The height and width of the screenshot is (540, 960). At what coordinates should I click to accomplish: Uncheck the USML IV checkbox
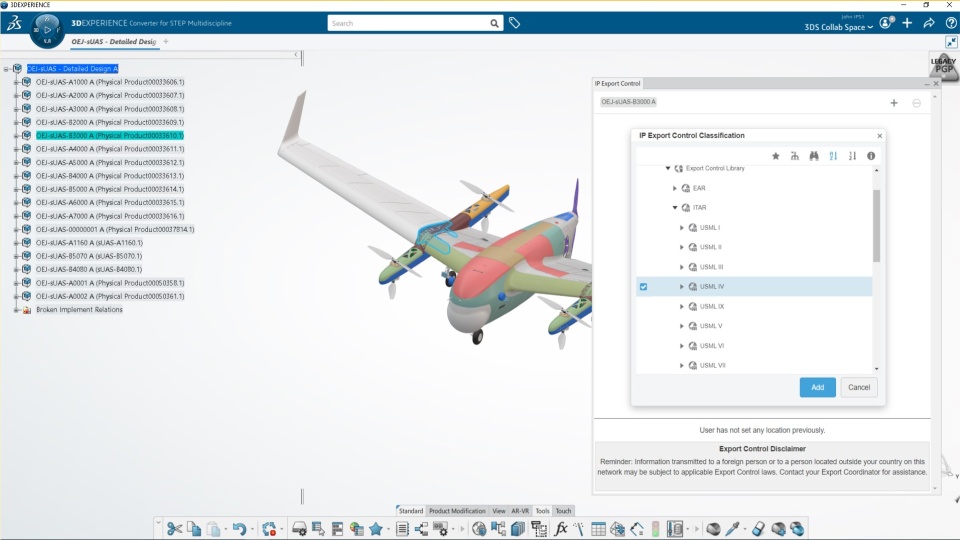point(643,287)
